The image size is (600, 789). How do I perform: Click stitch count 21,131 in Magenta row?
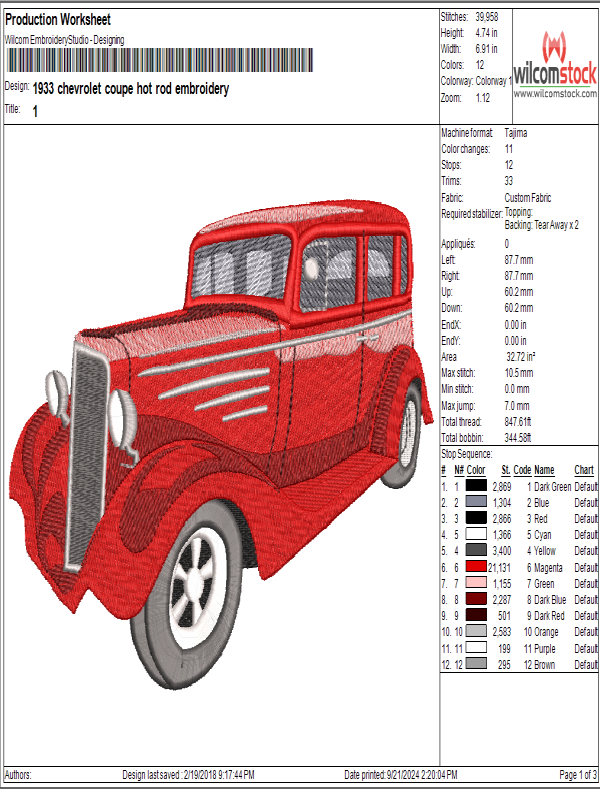coord(499,568)
